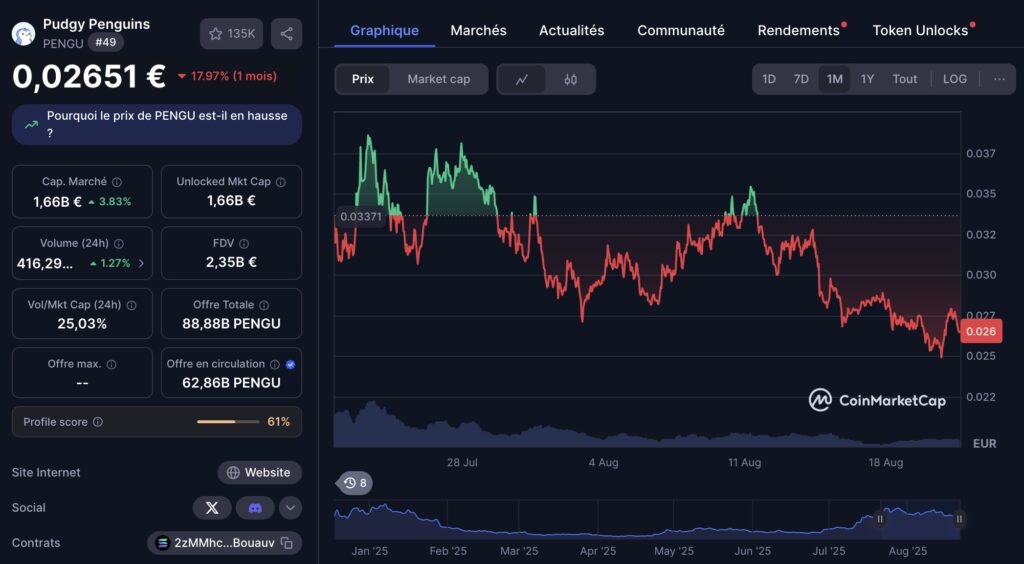Expand more social links chevron

coord(291,508)
